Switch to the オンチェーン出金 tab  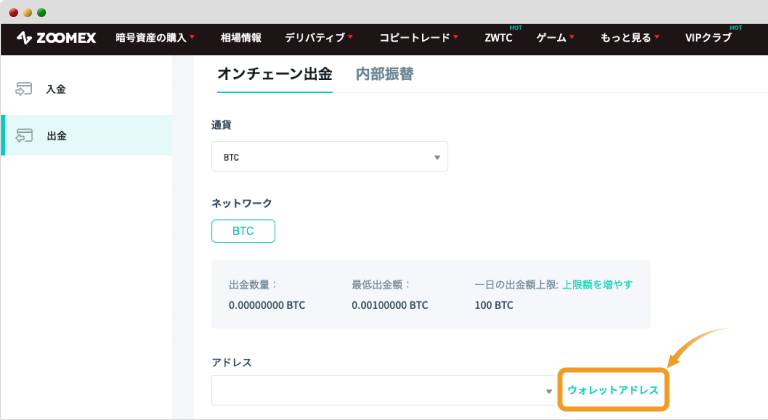tap(273, 73)
